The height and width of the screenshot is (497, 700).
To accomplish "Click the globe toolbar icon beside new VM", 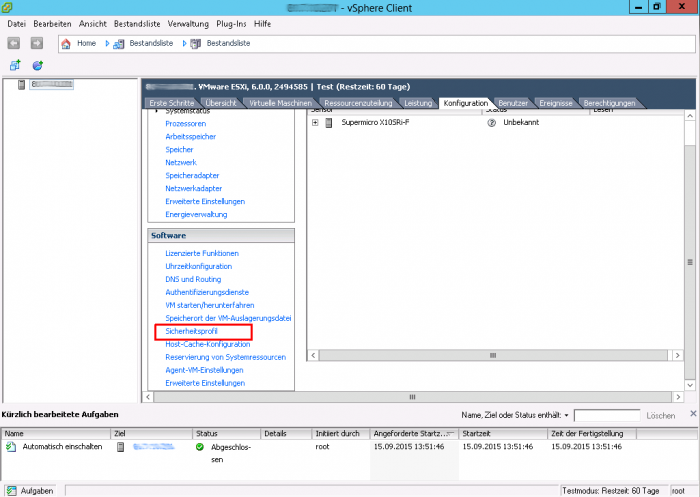I will coord(38,66).
